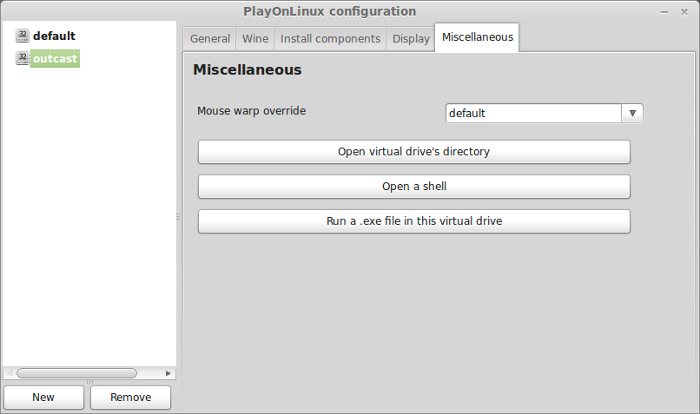Select the outcast virtual drive

tap(55, 59)
